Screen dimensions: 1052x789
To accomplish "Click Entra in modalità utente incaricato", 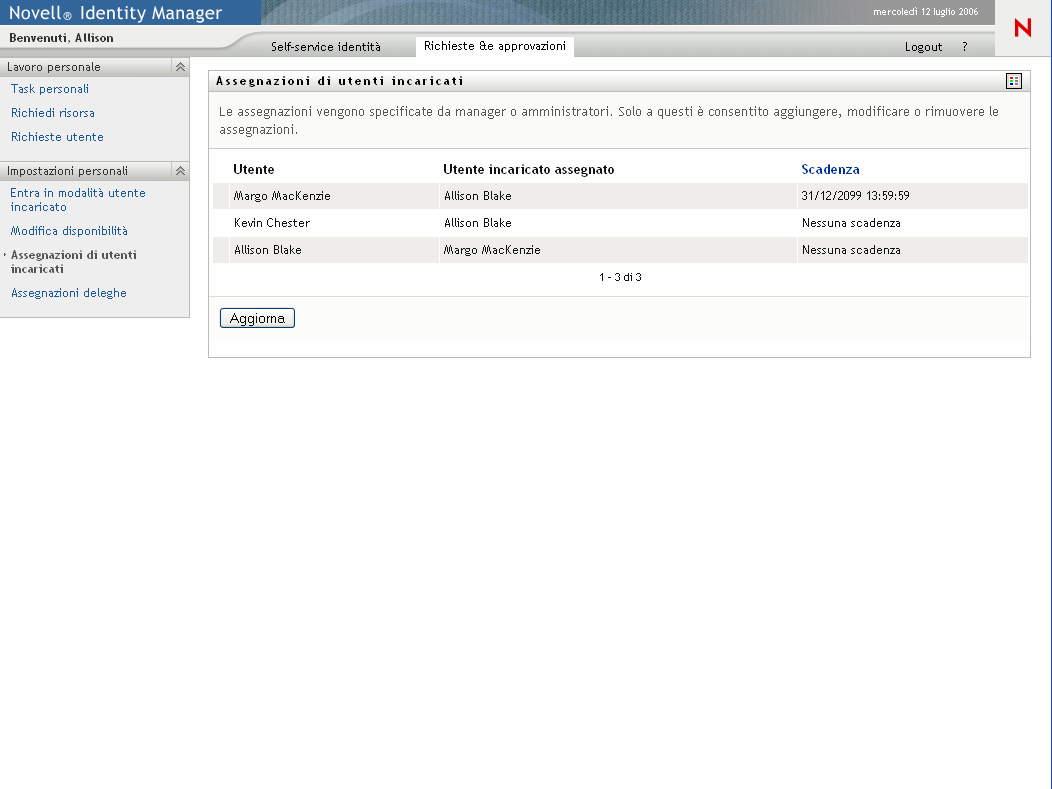I will click(77, 200).
